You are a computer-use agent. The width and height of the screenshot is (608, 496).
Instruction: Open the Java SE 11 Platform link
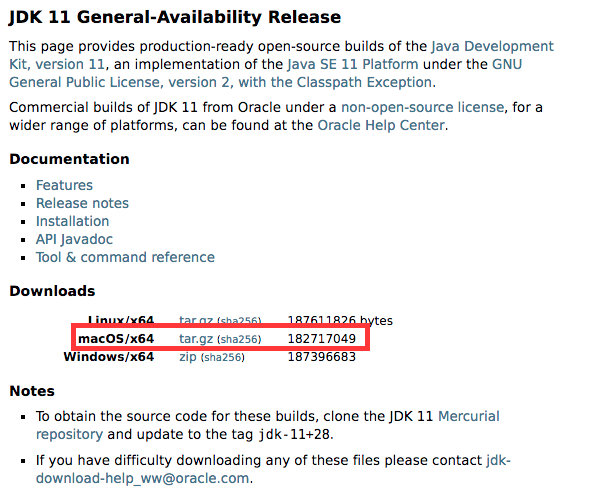click(353, 64)
